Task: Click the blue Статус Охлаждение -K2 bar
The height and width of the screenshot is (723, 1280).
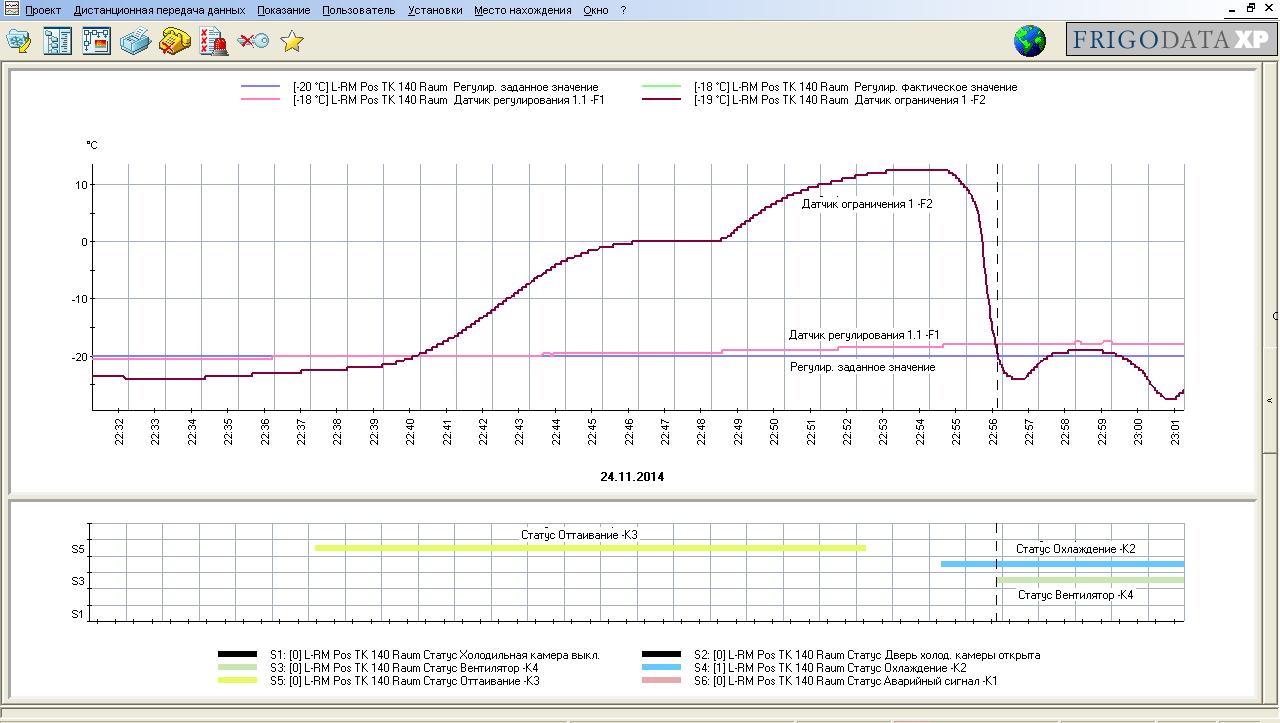Action: point(1062,564)
